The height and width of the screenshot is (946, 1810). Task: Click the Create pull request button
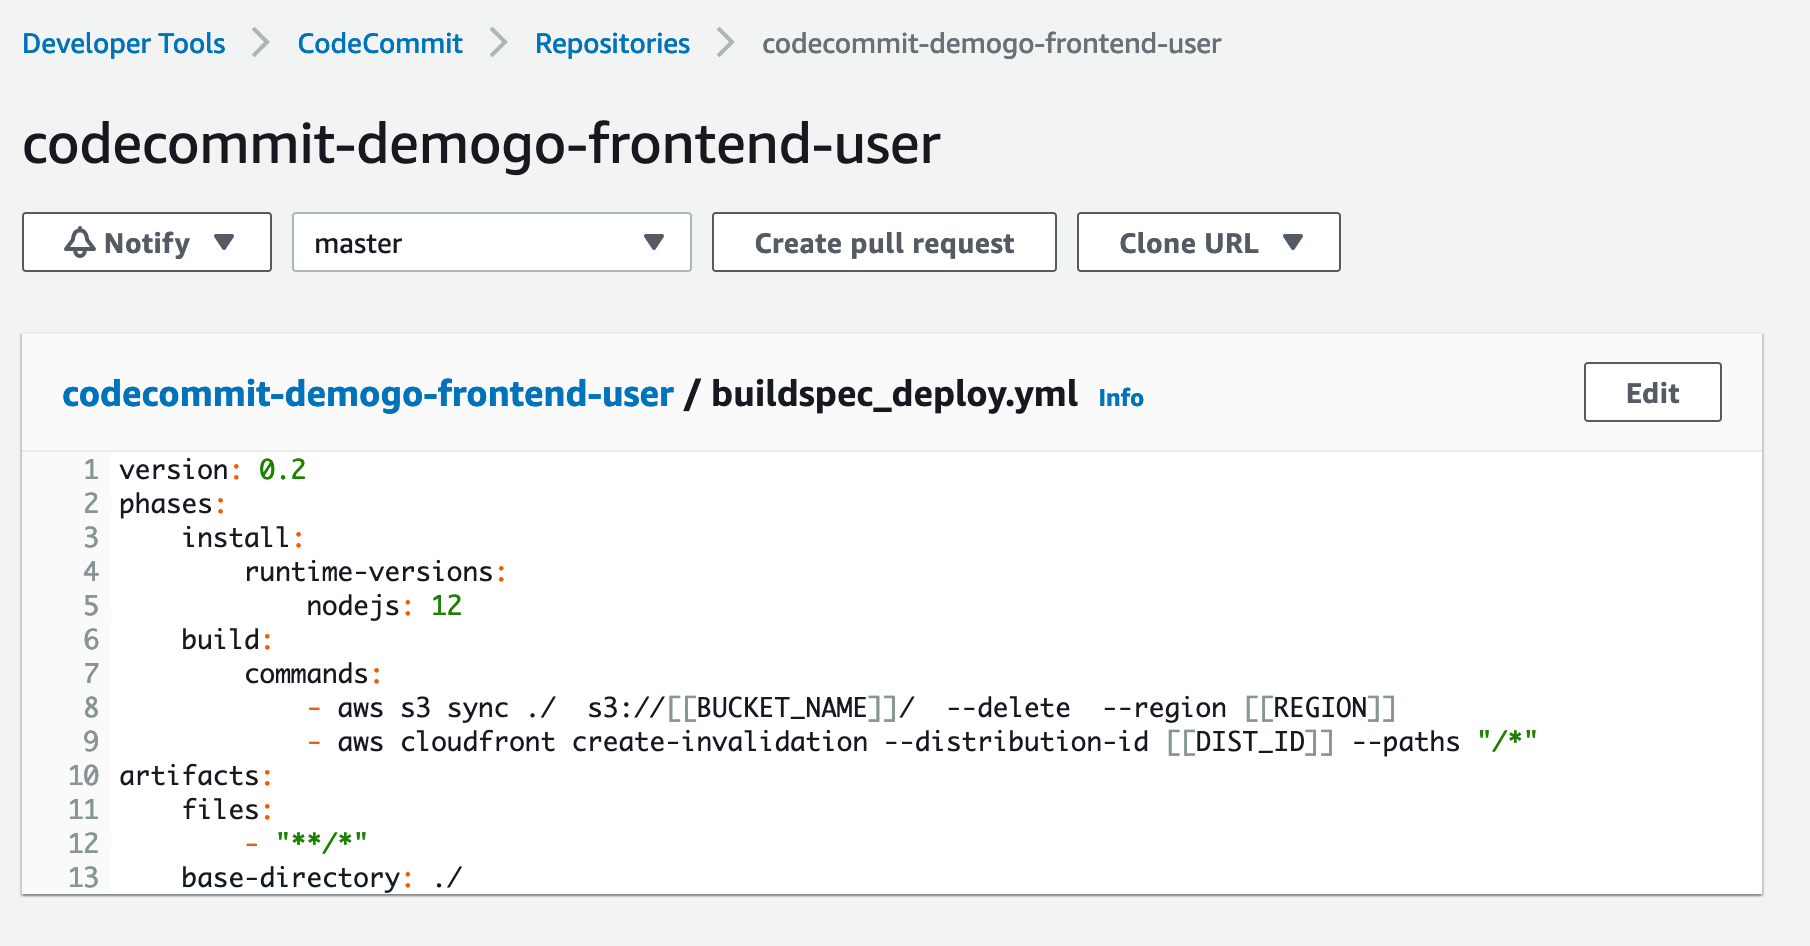tap(884, 242)
